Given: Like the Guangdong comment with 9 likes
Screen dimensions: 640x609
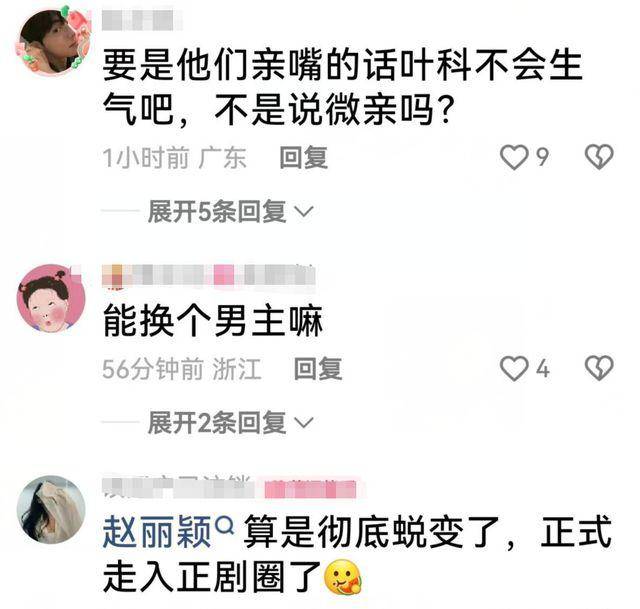Looking at the screenshot, I should point(514,157).
